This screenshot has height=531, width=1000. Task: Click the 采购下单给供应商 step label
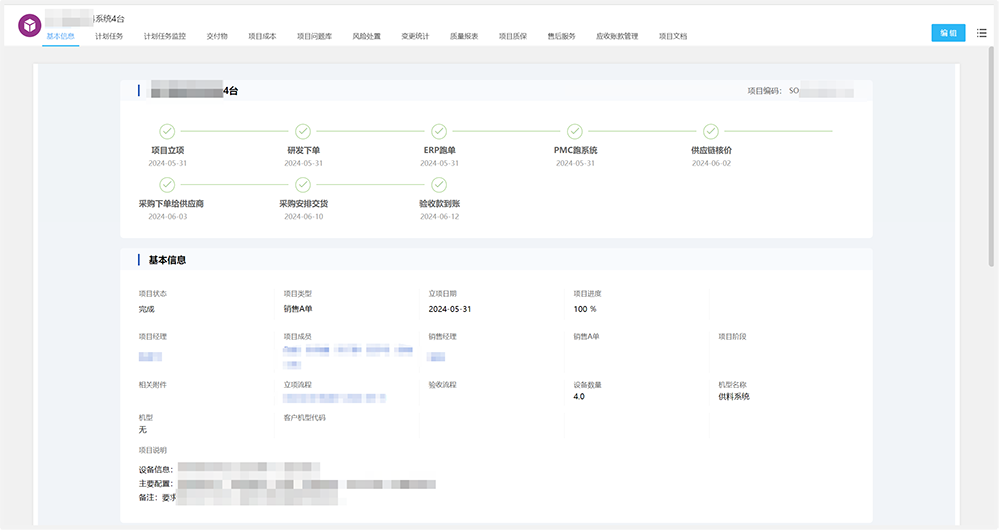(171, 204)
